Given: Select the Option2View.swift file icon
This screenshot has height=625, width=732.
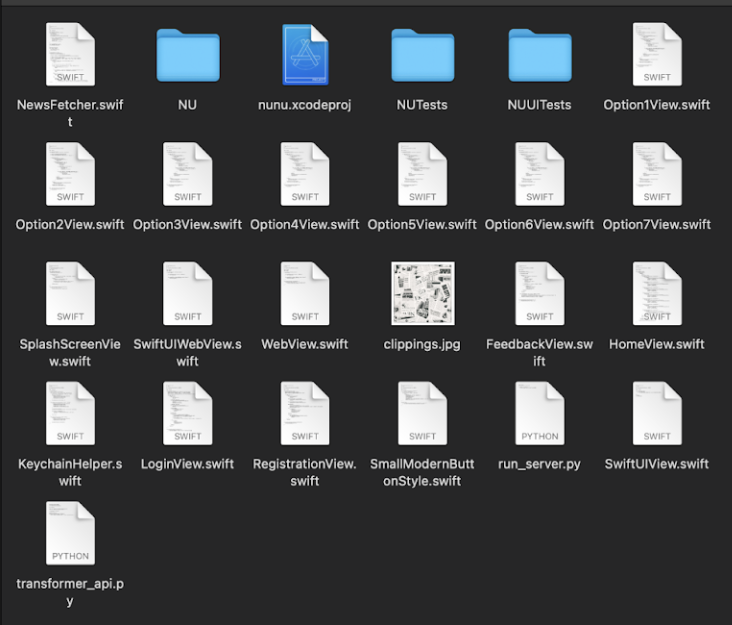Looking at the screenshot, I should [70, 174].
